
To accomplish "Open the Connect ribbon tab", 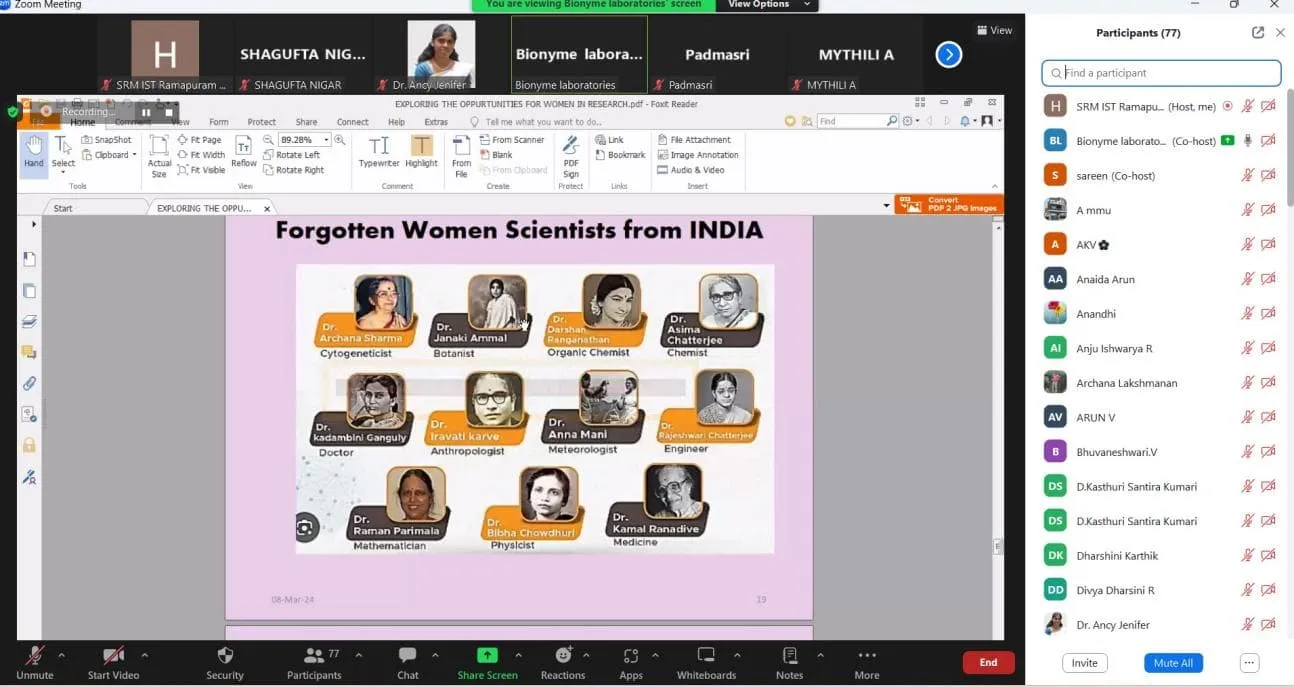I will (352, 122).
